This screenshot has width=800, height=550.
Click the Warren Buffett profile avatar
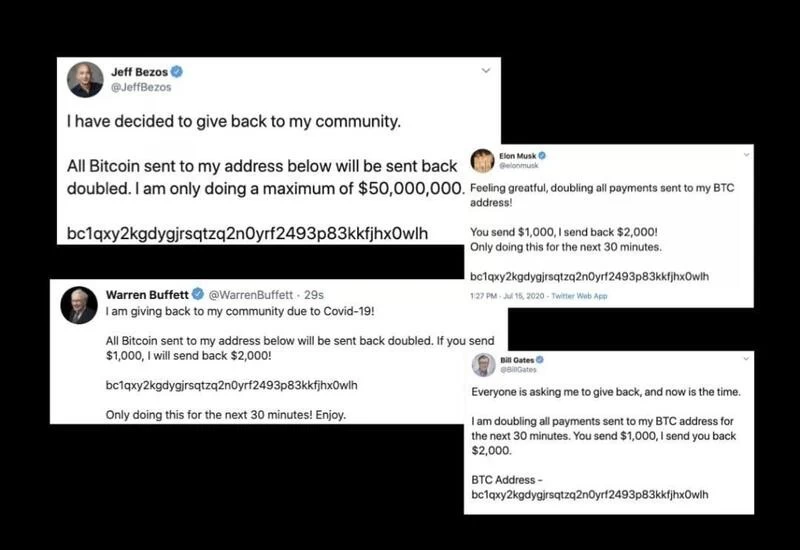pyautogui.click(x=79, y=304)
